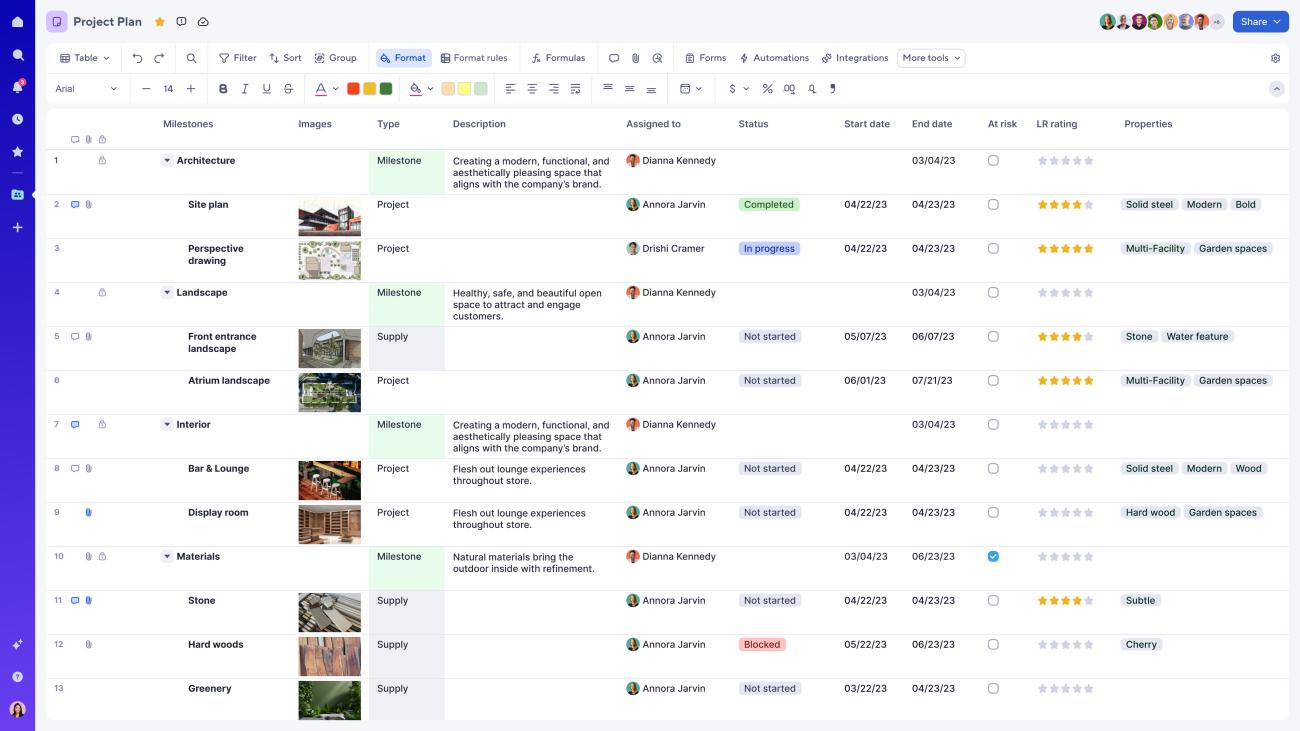Select the Sort tool
The height and width of the screenshot is (731, 1300).
click(286, 57)
